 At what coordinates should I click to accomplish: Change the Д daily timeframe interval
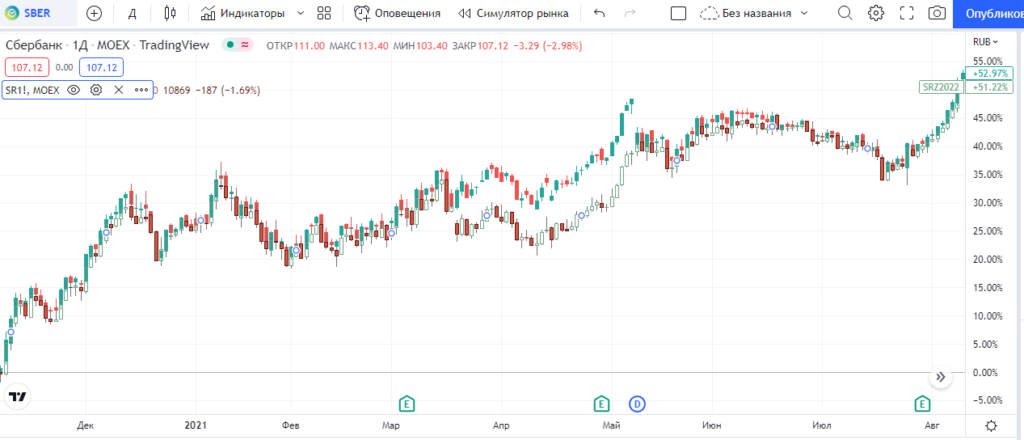(x=132, y=13)
